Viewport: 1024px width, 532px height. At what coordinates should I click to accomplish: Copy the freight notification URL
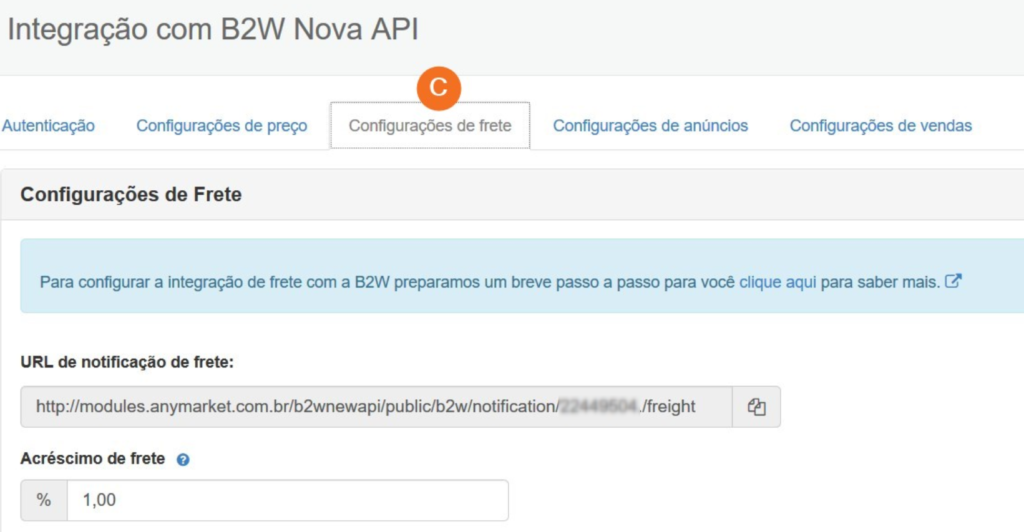[x=756, y=407]
